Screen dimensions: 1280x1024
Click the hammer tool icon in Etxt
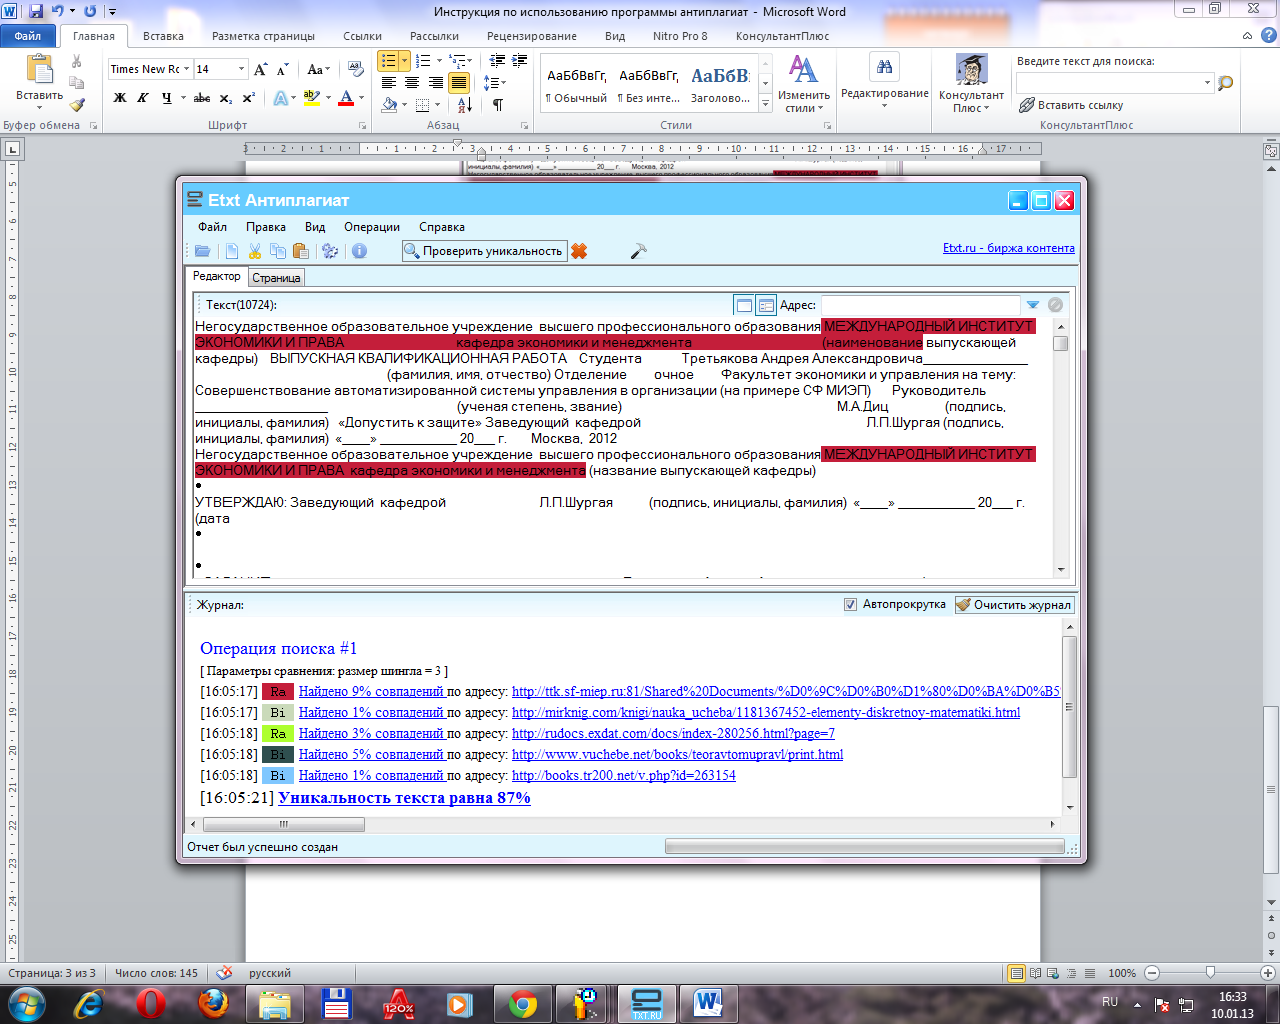[x=638, y=251]
